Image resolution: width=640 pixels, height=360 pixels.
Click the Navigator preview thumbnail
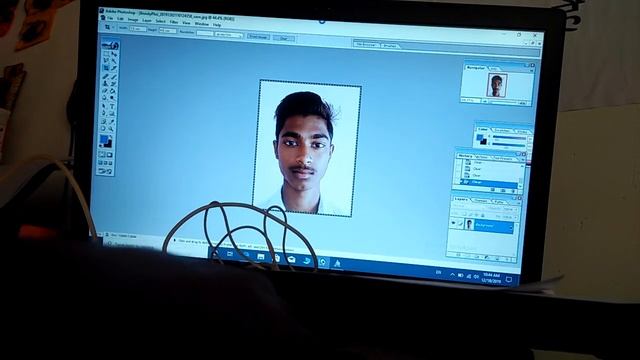click(497, 85)
